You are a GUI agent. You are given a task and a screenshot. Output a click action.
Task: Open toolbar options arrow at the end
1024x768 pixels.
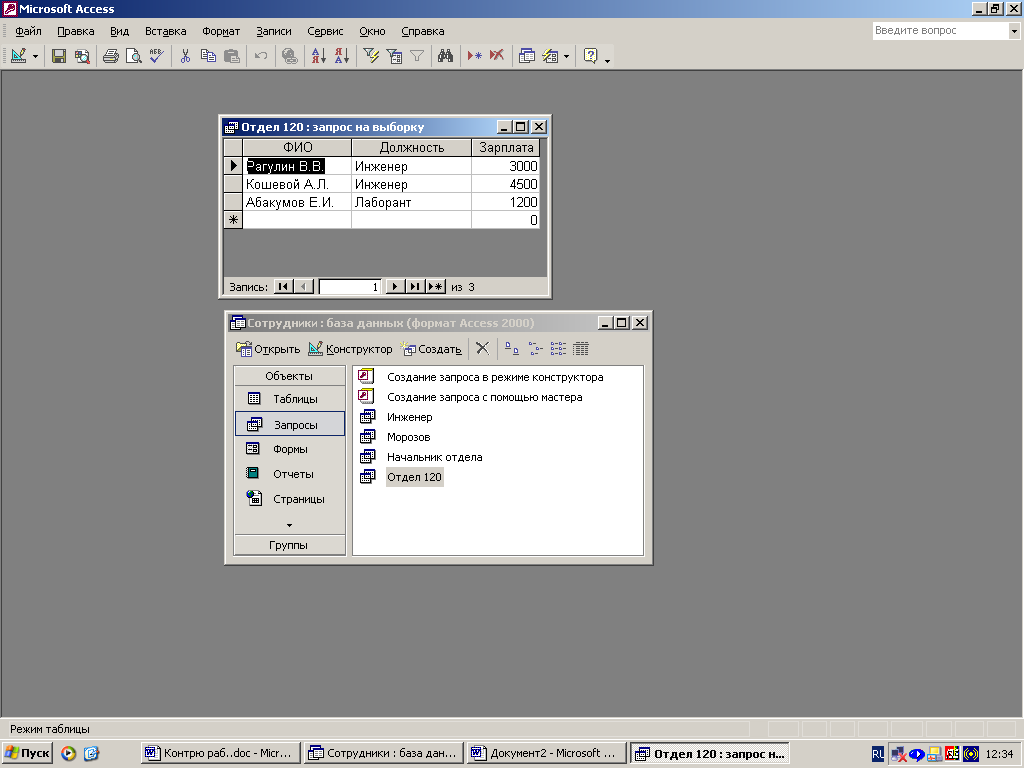pyautogui.click(x=607, y=61)
